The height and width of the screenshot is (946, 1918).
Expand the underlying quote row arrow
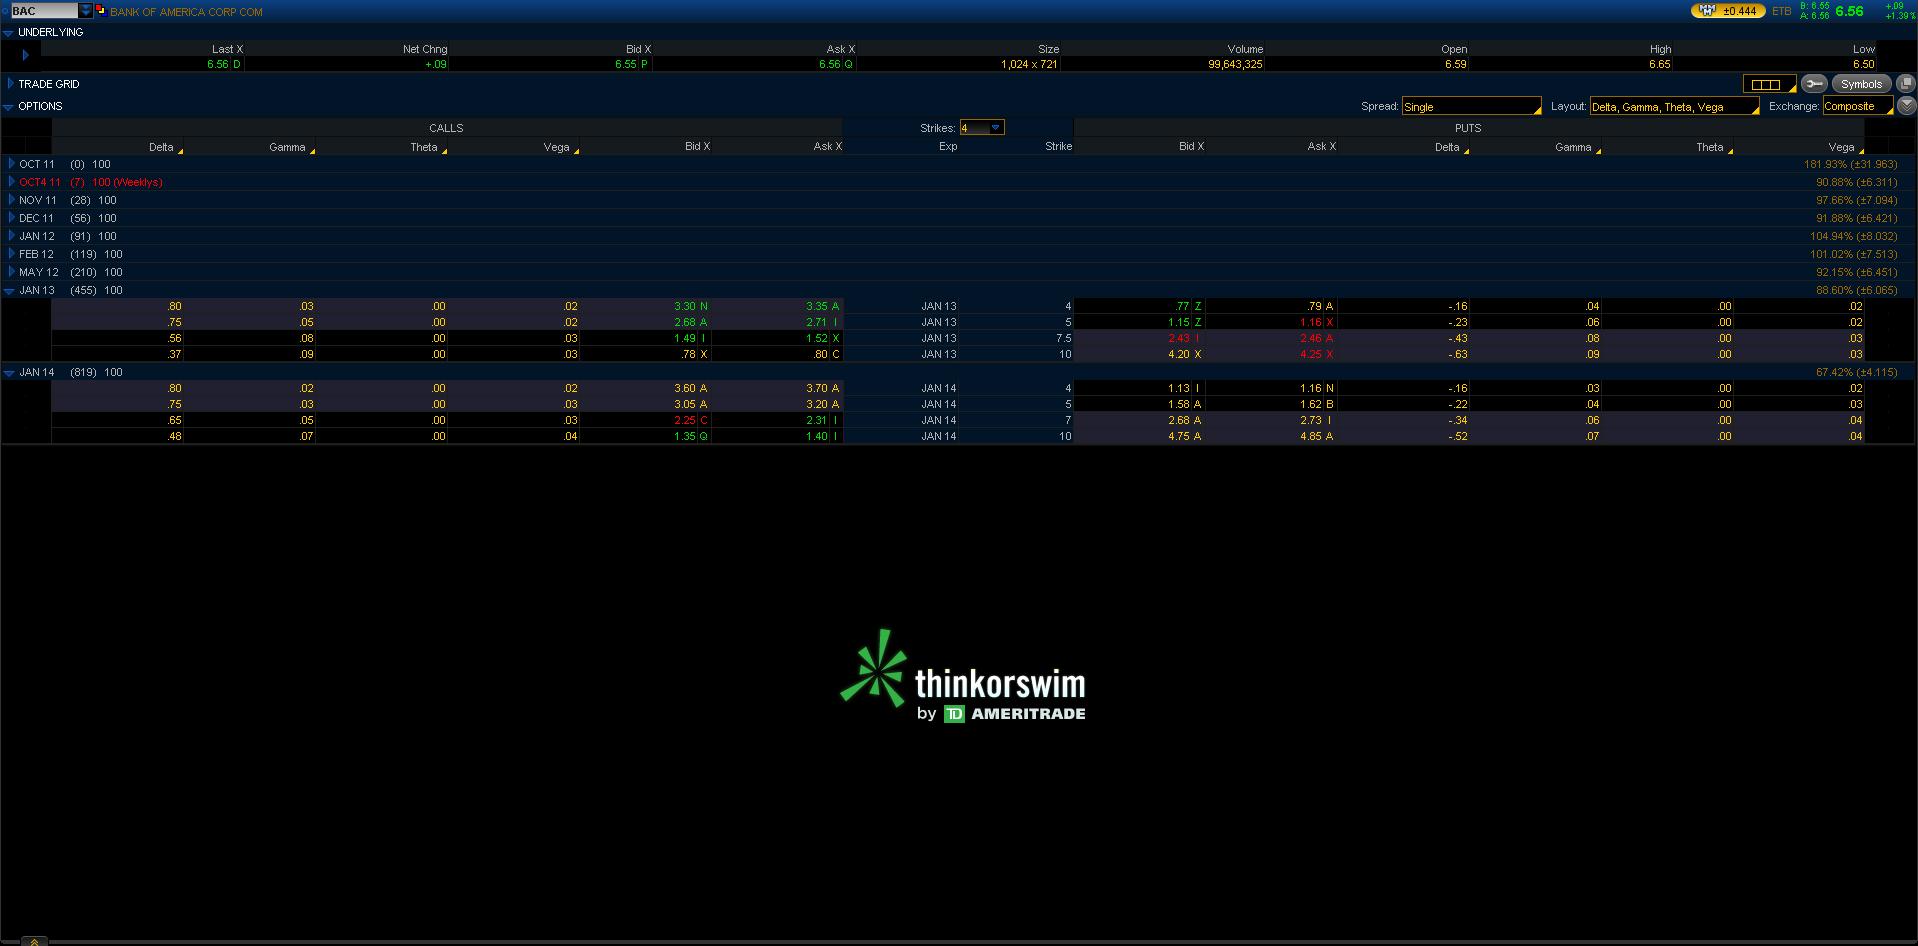[x=25, y=56]
